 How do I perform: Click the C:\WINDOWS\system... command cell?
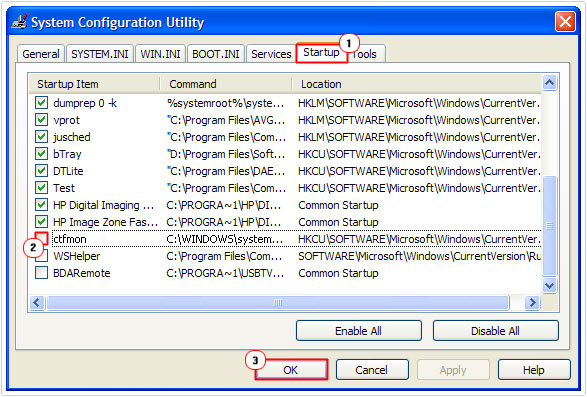click(225, 239)
